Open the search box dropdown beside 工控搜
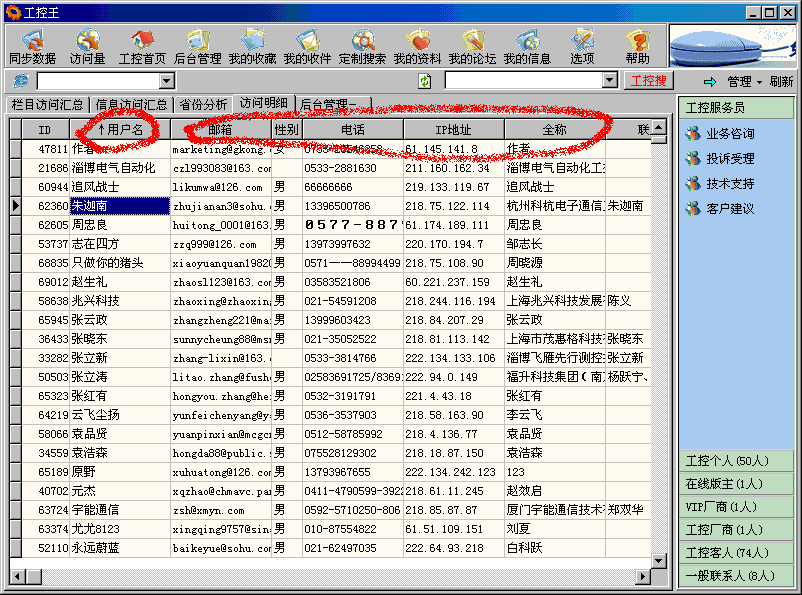Screen dimensions: 802x595 point(610,81)
